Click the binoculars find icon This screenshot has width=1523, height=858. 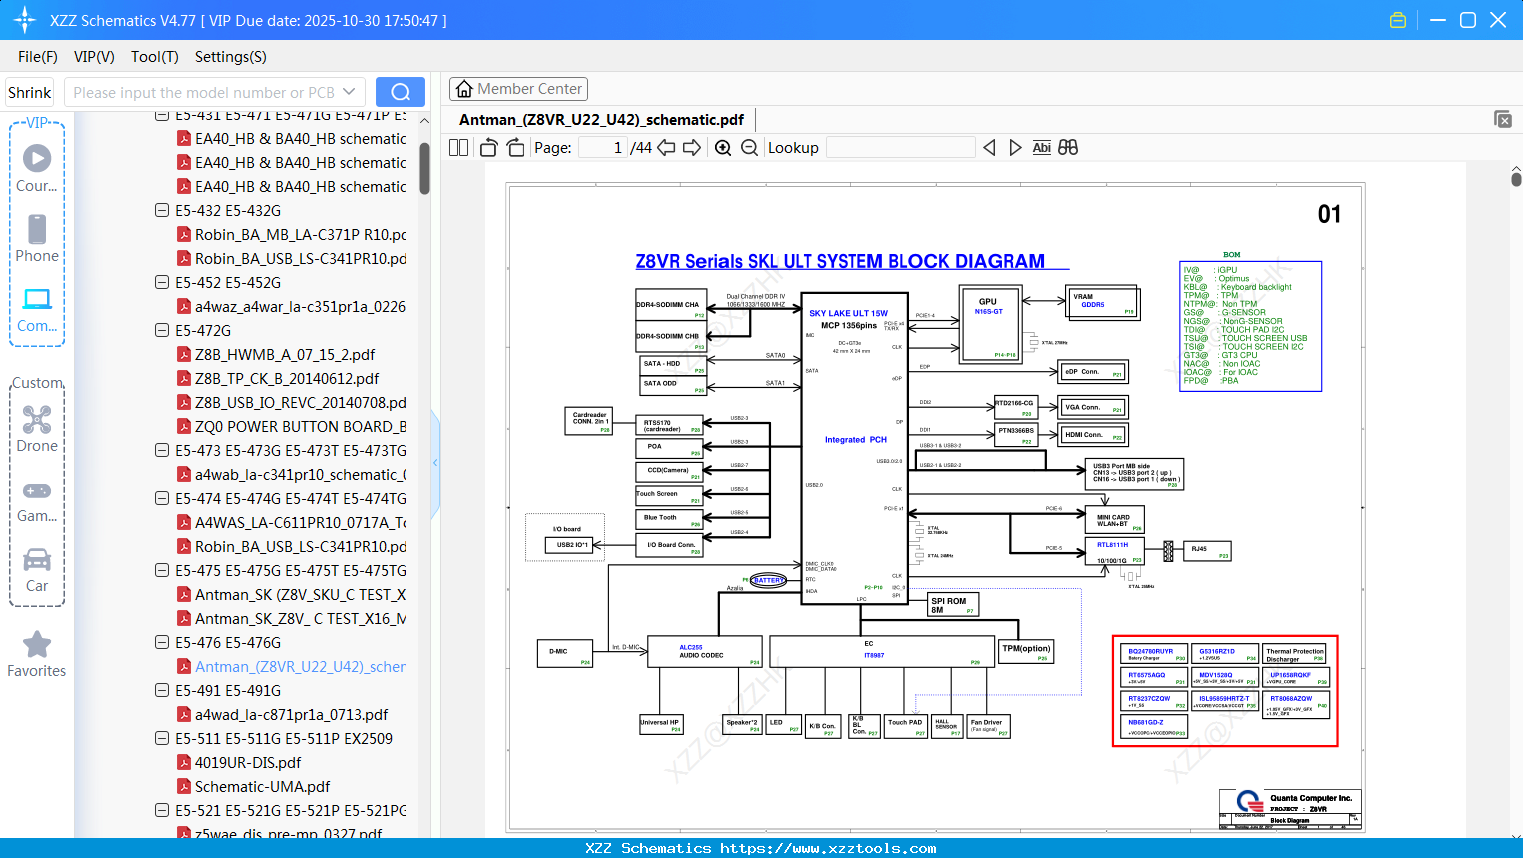[1068, 148]
